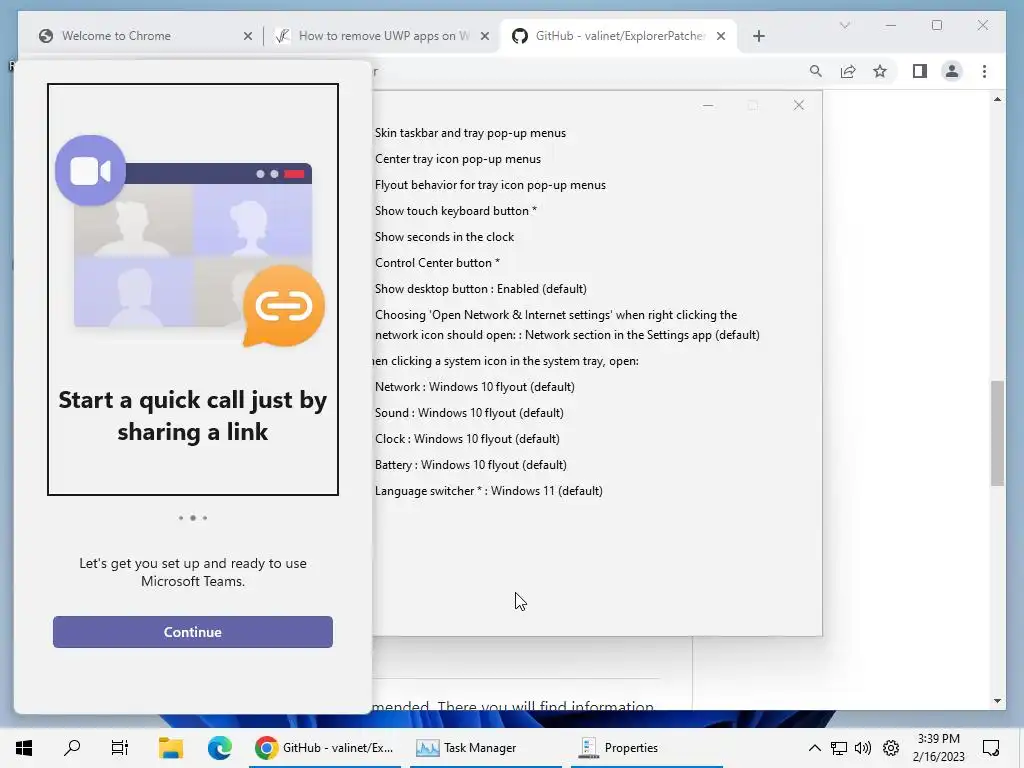Show hidden tray icons chevron

[814, 748]
